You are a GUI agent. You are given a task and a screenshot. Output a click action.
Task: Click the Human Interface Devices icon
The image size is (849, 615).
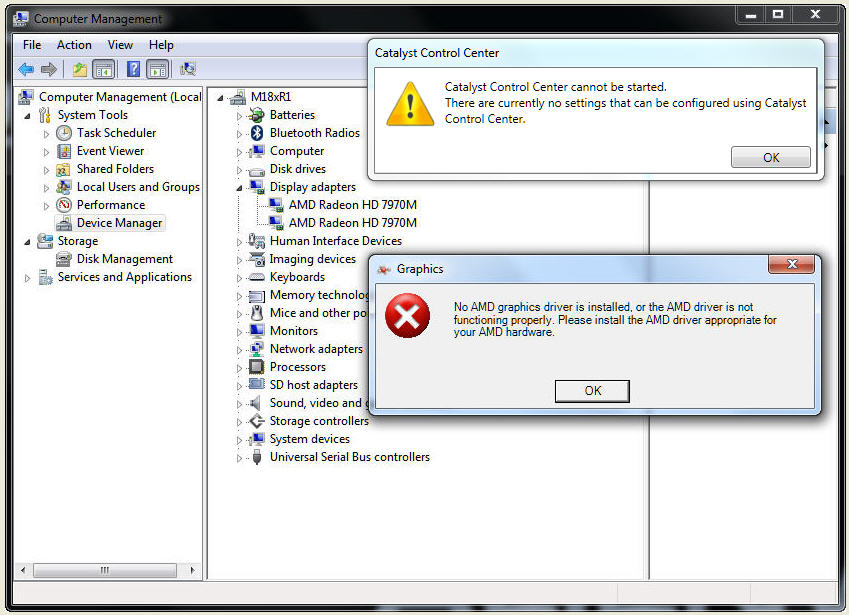tap(256, 241)
